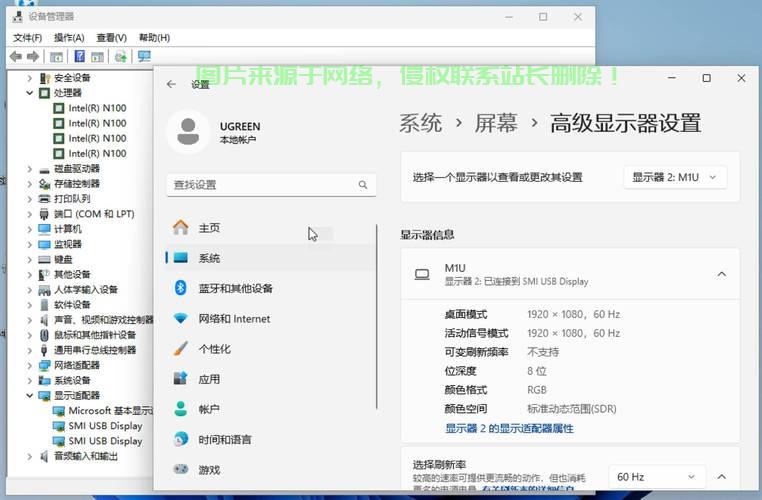The width and height of the screenshot is (762, 500).
Task: Click 系统 in the breadcrumb header
Action: point(421,123)
